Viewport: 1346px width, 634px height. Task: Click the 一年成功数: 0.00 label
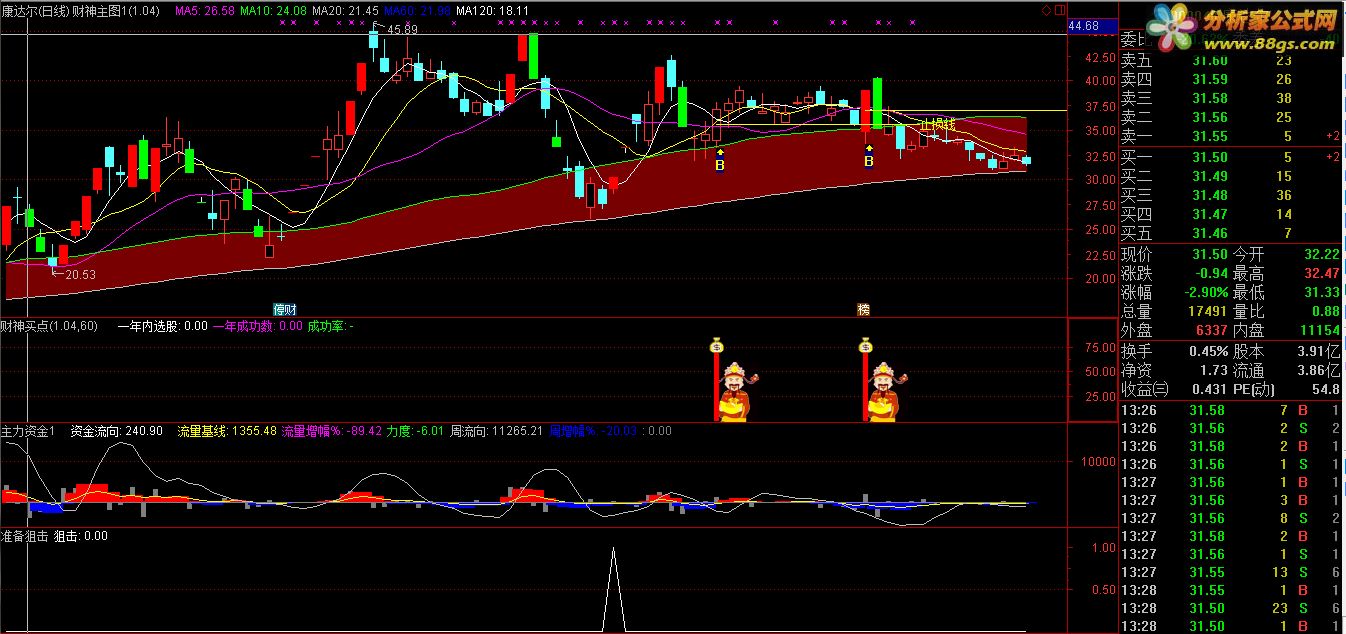[x=258, y=326]
